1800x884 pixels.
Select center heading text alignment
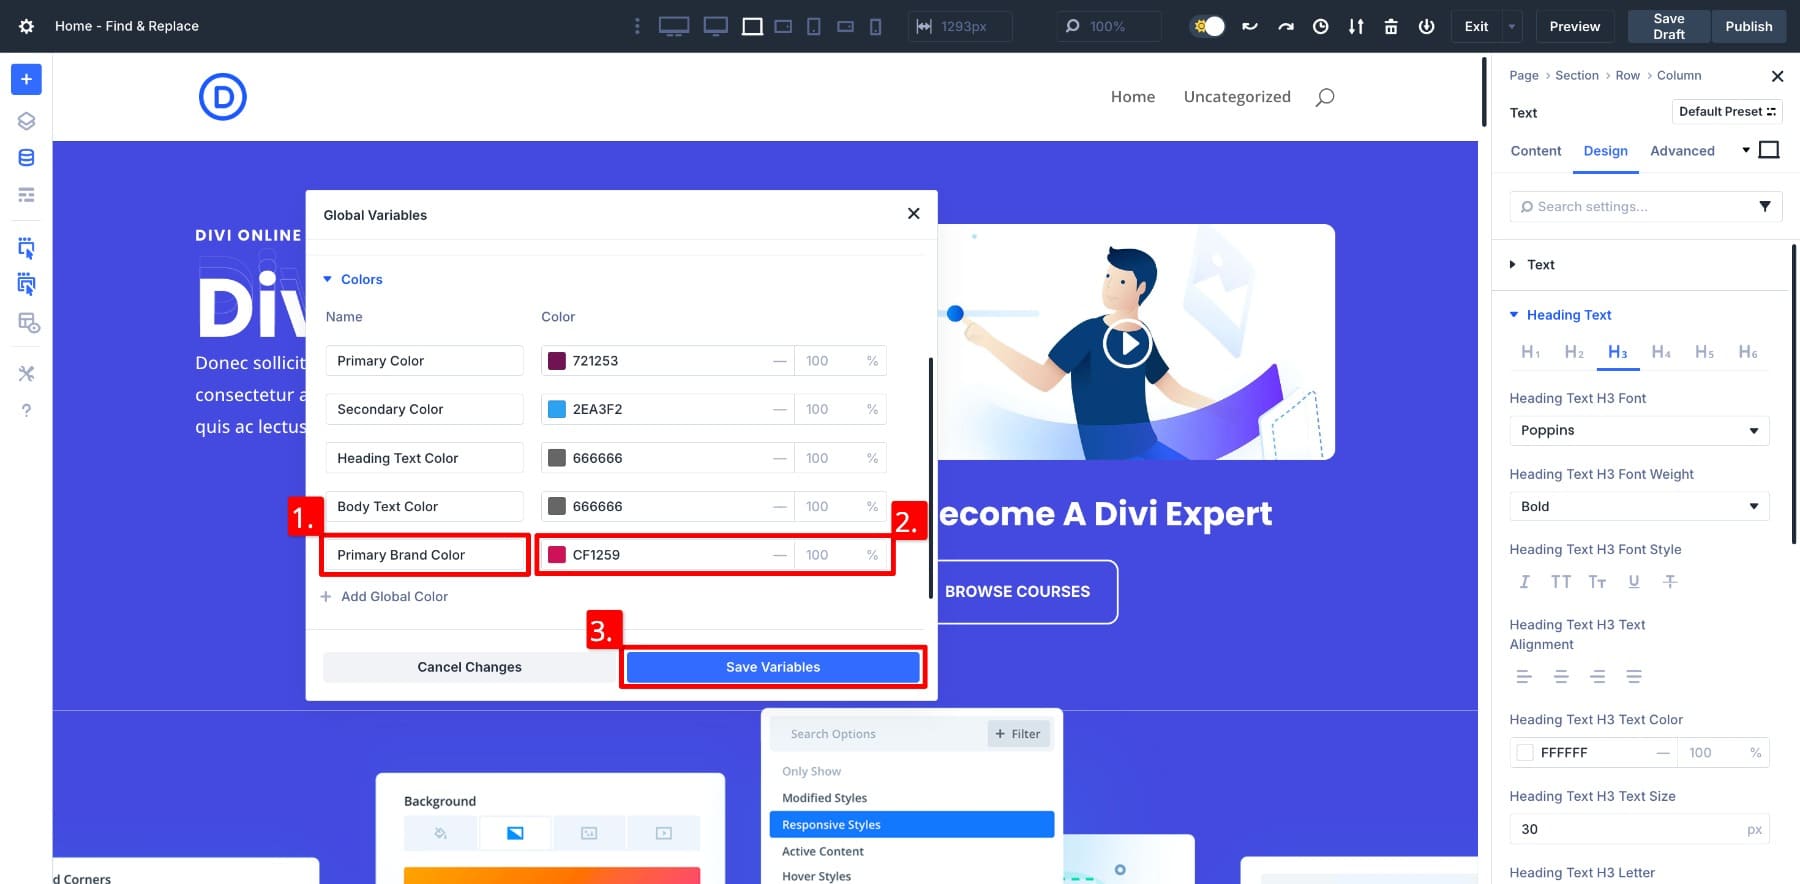[x=1561, y=677]
